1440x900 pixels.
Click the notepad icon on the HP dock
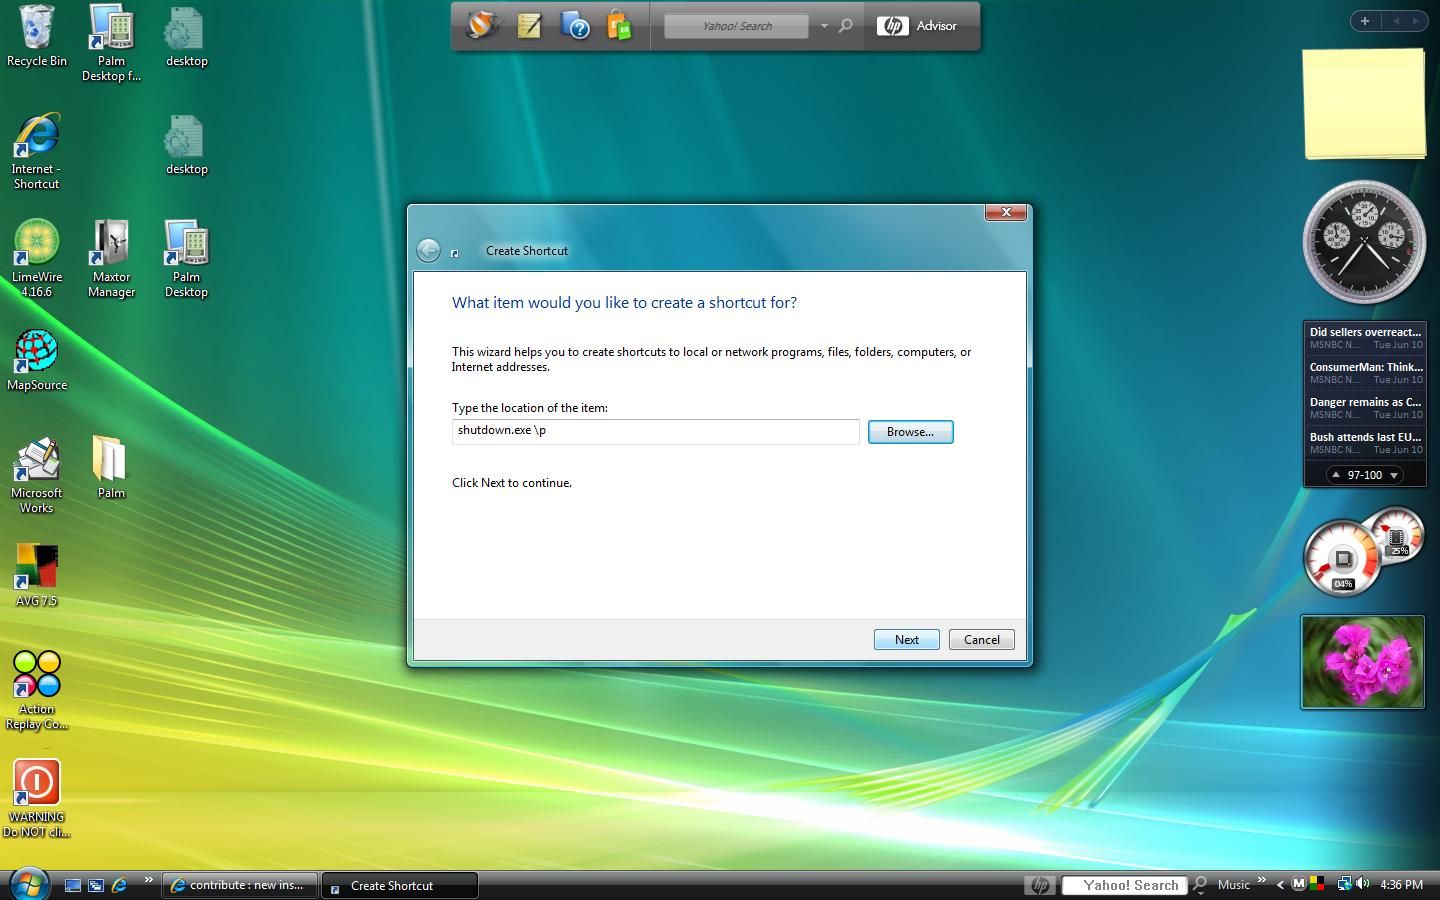pyautogui.click(x=529, y=26)
